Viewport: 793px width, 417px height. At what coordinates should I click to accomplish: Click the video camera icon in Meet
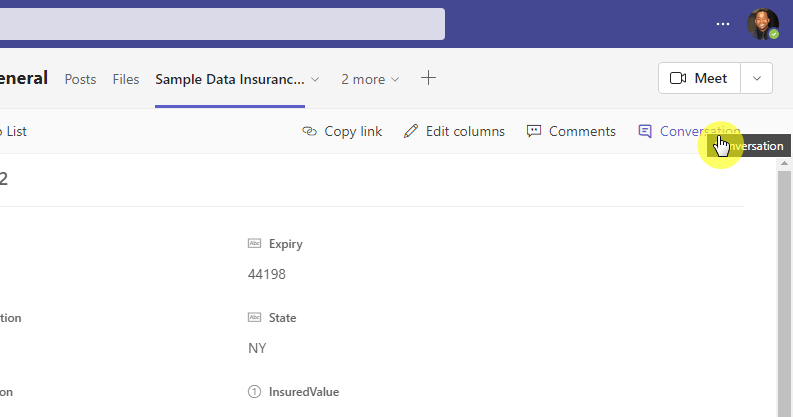[x=678, y=78]
